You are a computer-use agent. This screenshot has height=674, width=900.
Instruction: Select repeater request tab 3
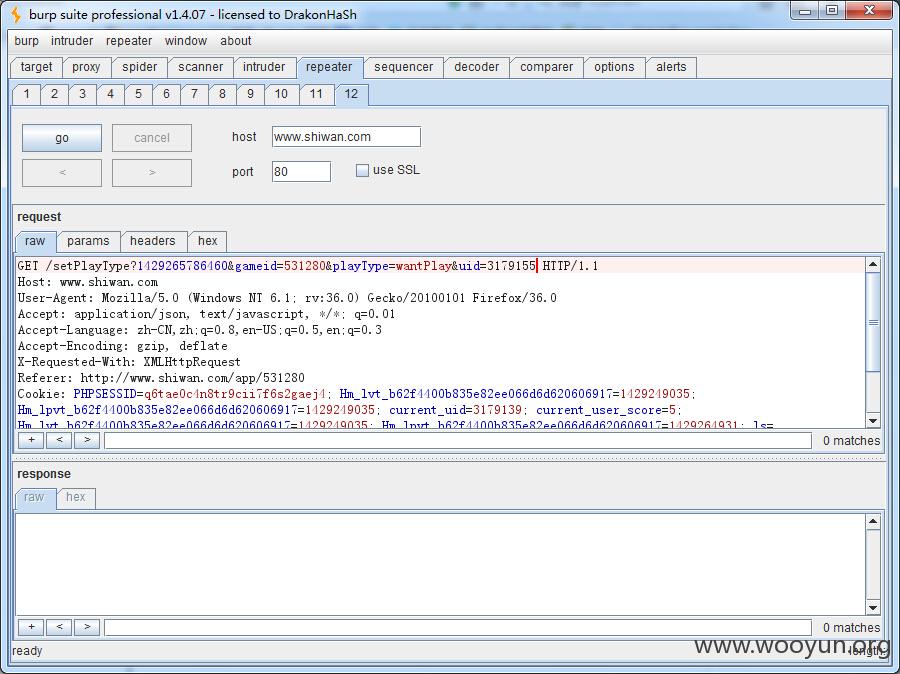pos(83,94)
